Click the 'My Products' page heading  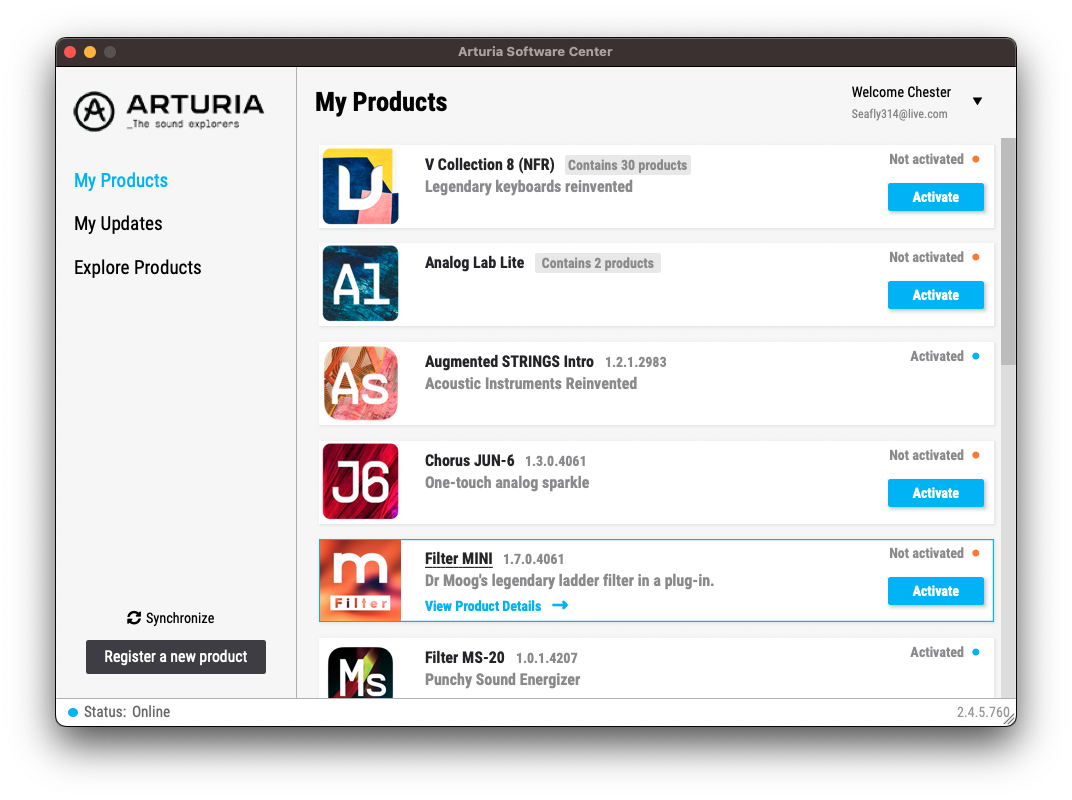[x=381, y=102]
